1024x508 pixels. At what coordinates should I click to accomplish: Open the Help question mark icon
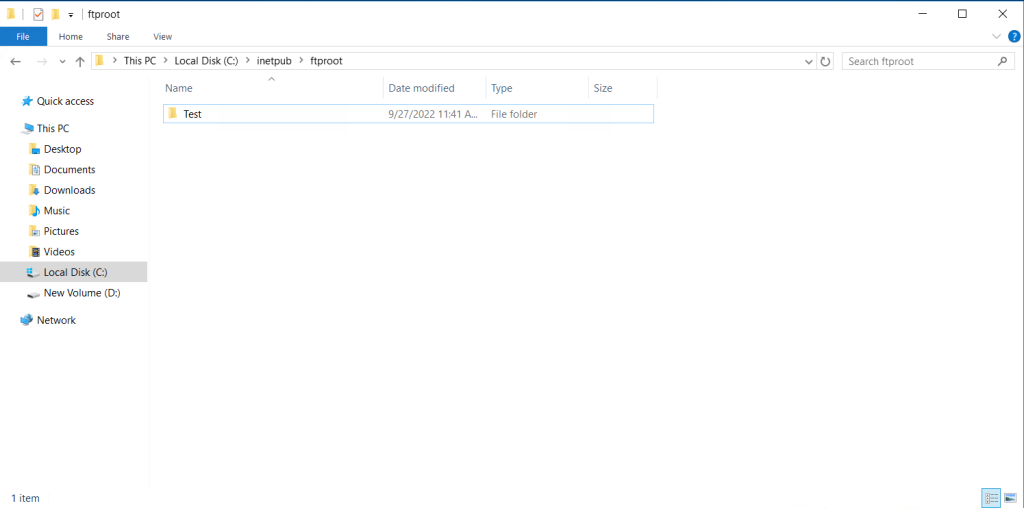1013,36
